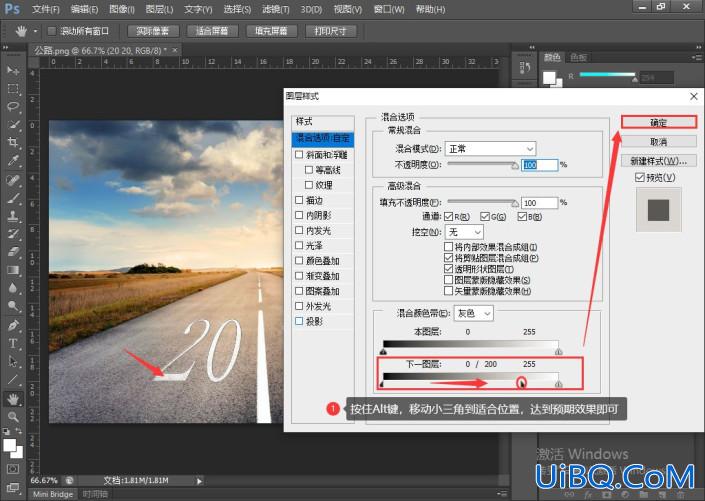Toggle Quick Mask mode icon
The height and width of the screenshot is (501, 705).
click(x=13, y=469)
